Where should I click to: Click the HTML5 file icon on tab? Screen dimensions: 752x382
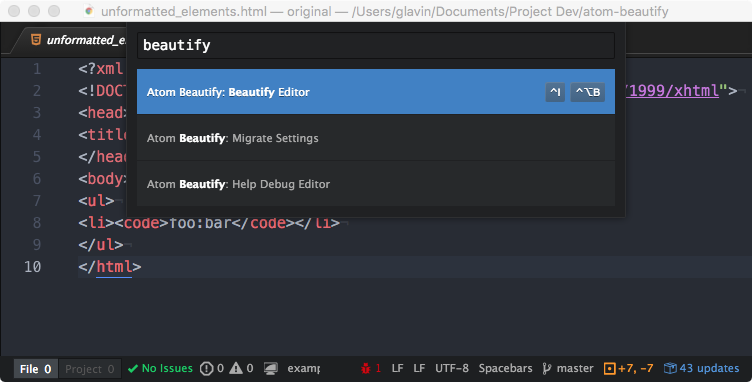coord(35,39)
